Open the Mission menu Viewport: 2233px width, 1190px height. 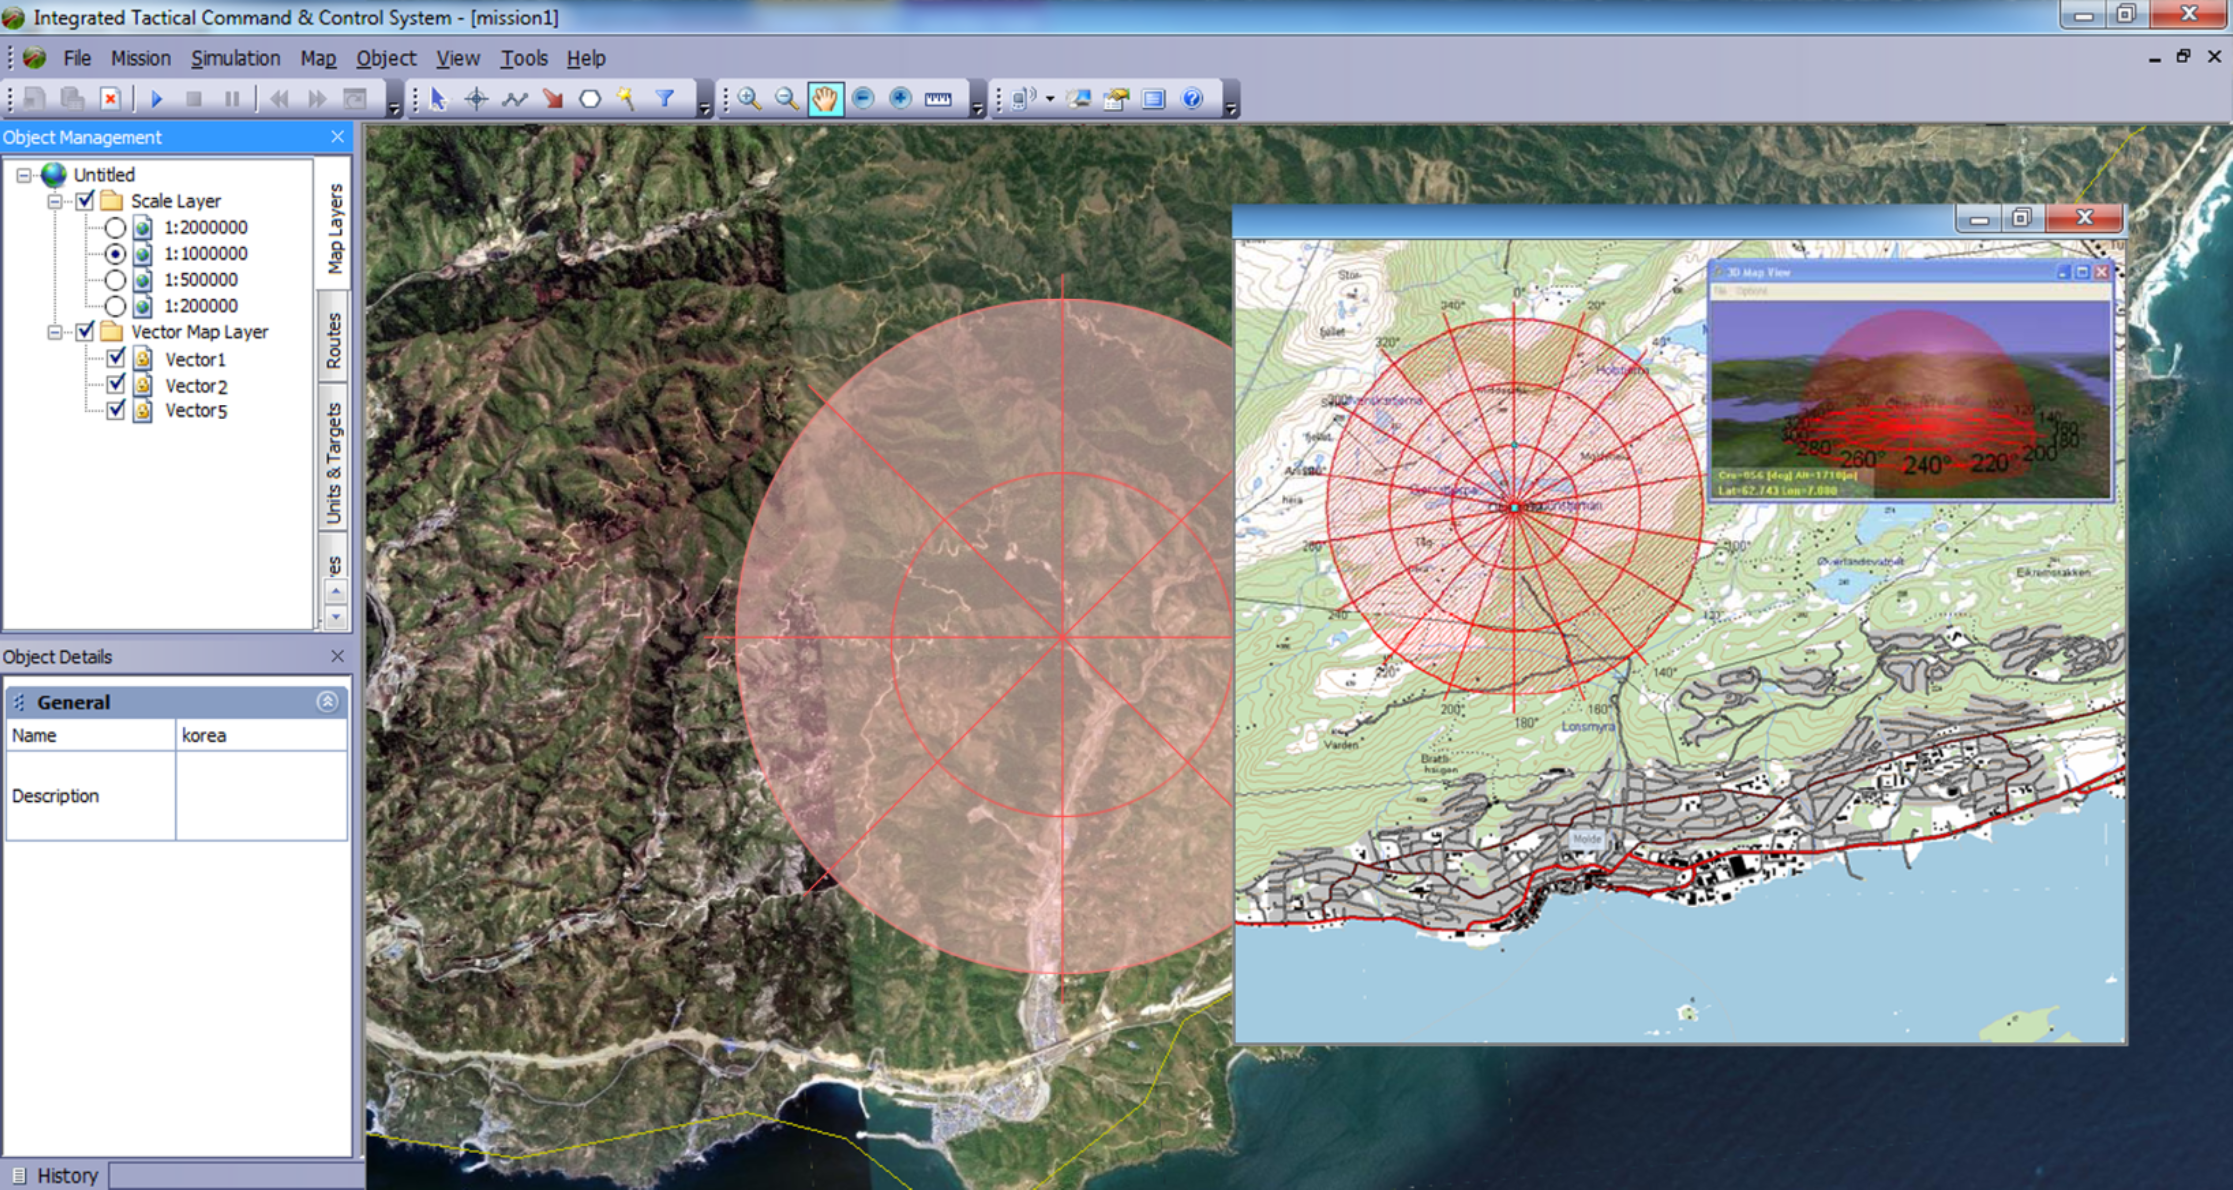[137, 56]
